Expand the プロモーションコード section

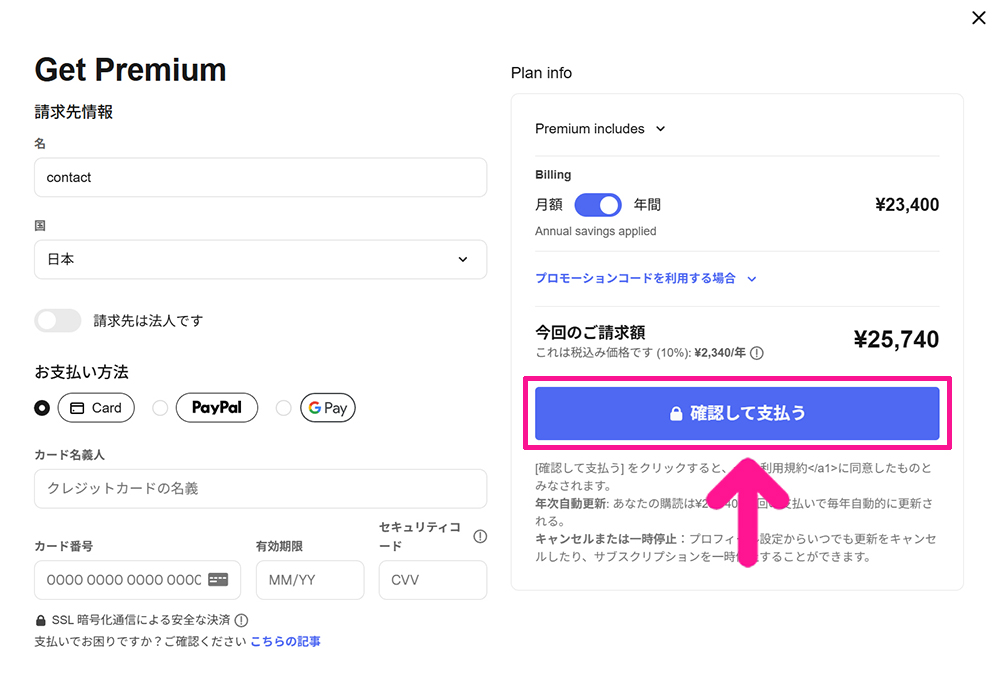pos(645,278)
